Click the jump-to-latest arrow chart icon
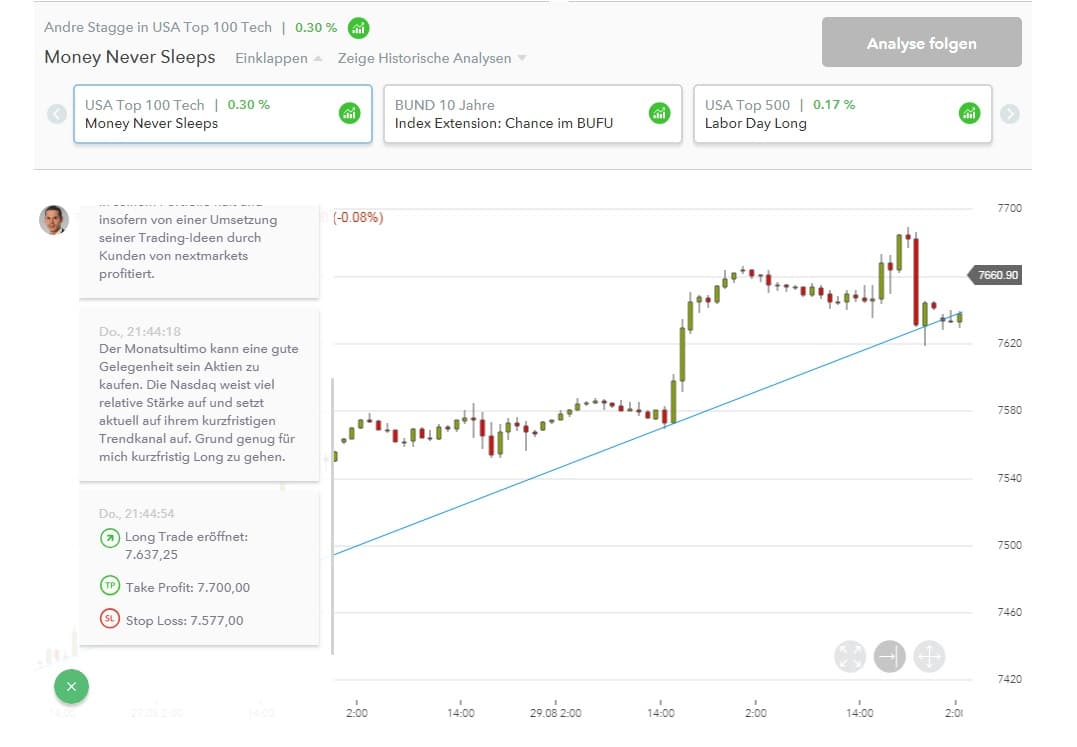The height and width of the screenshot is (747, 1077). point(889,656)
